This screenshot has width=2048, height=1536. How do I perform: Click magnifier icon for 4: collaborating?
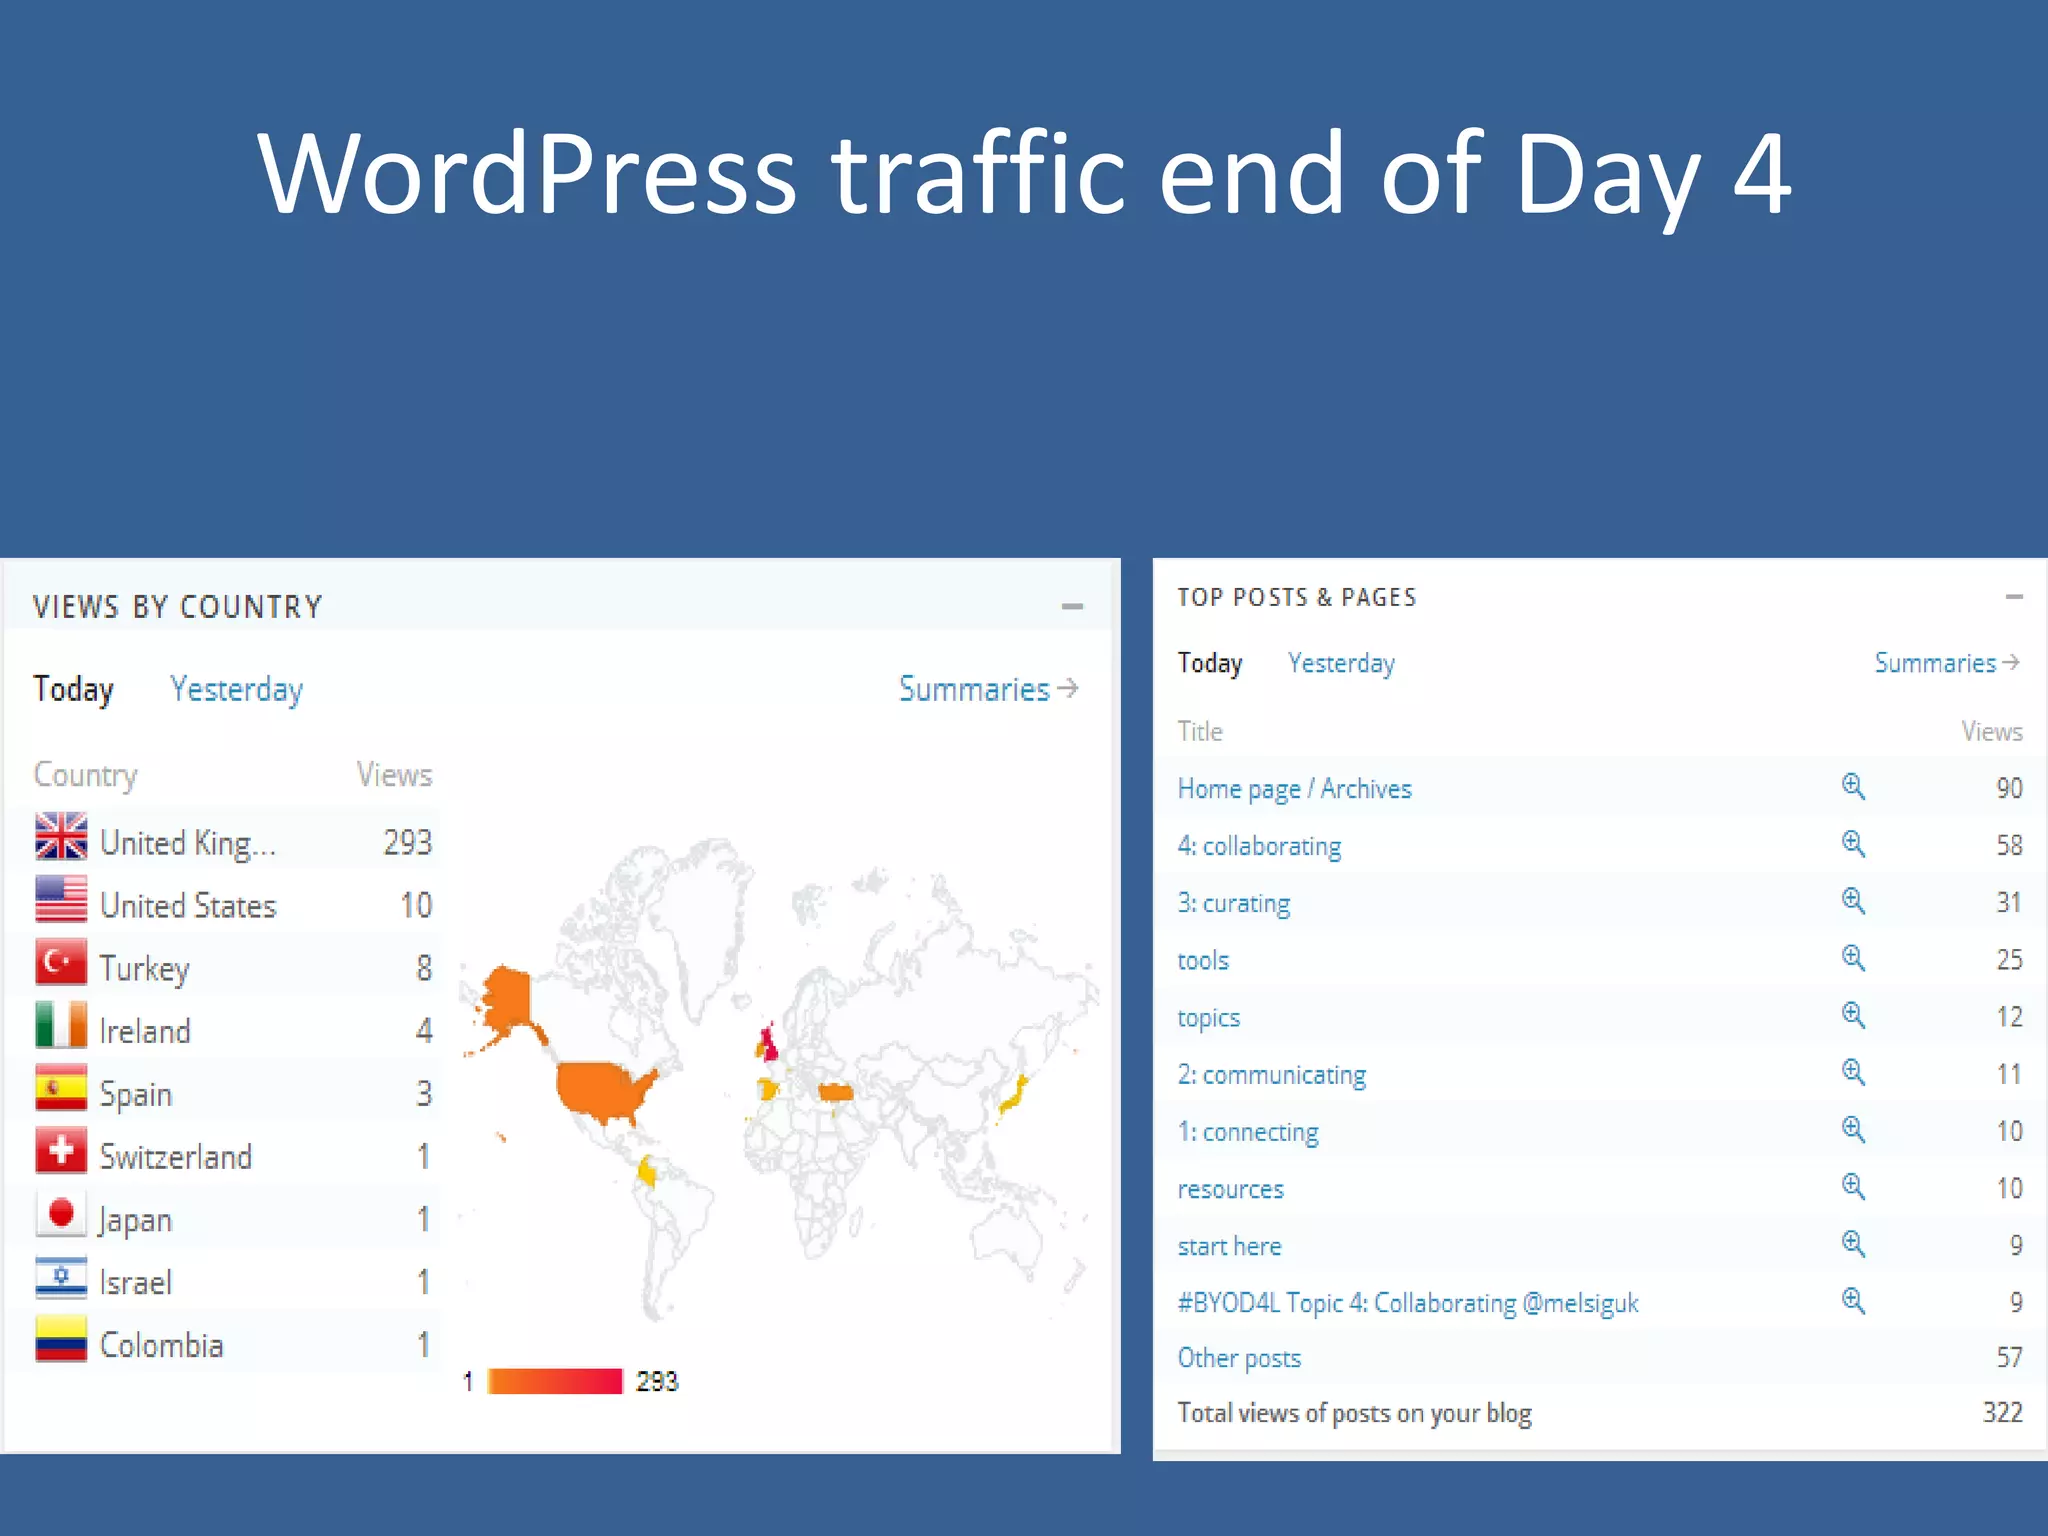pyautogui.click(x=1853, y=844)
